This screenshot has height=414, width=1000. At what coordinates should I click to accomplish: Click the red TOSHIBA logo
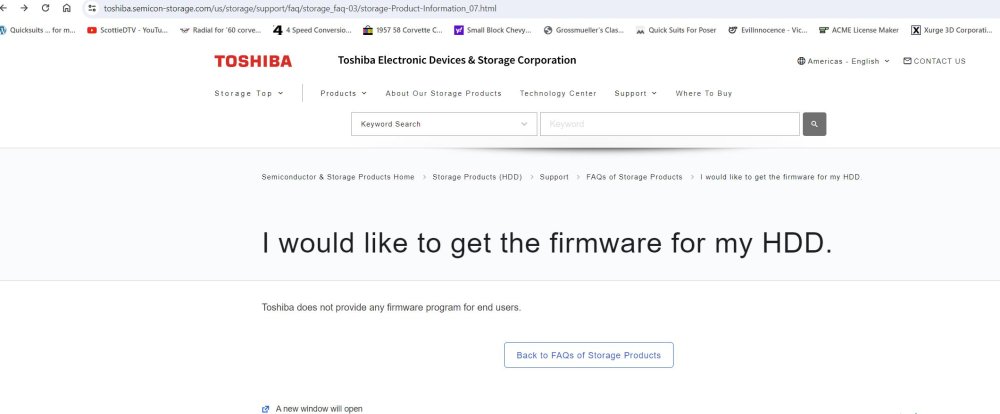253,61
